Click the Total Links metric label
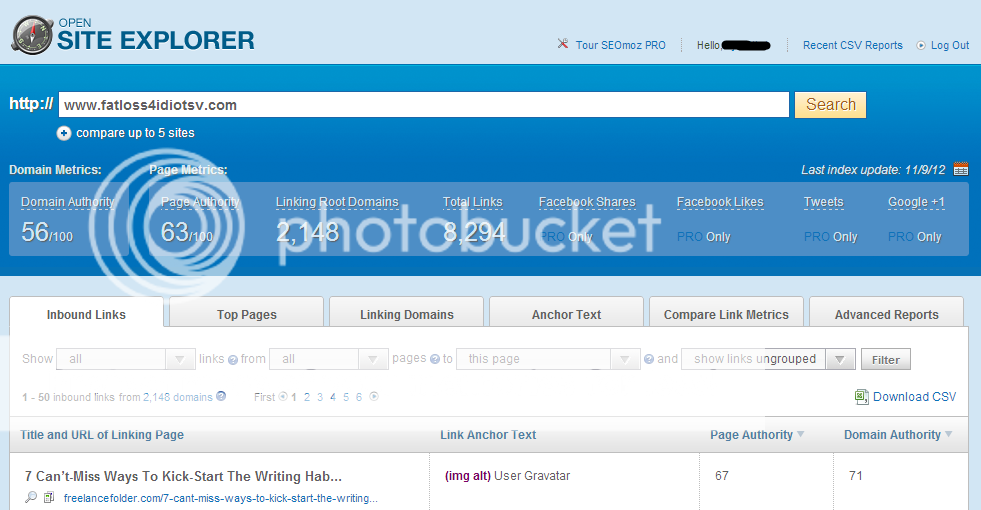Image resolution: width=981 pixels, height=510 pixels. pos(472,201)
